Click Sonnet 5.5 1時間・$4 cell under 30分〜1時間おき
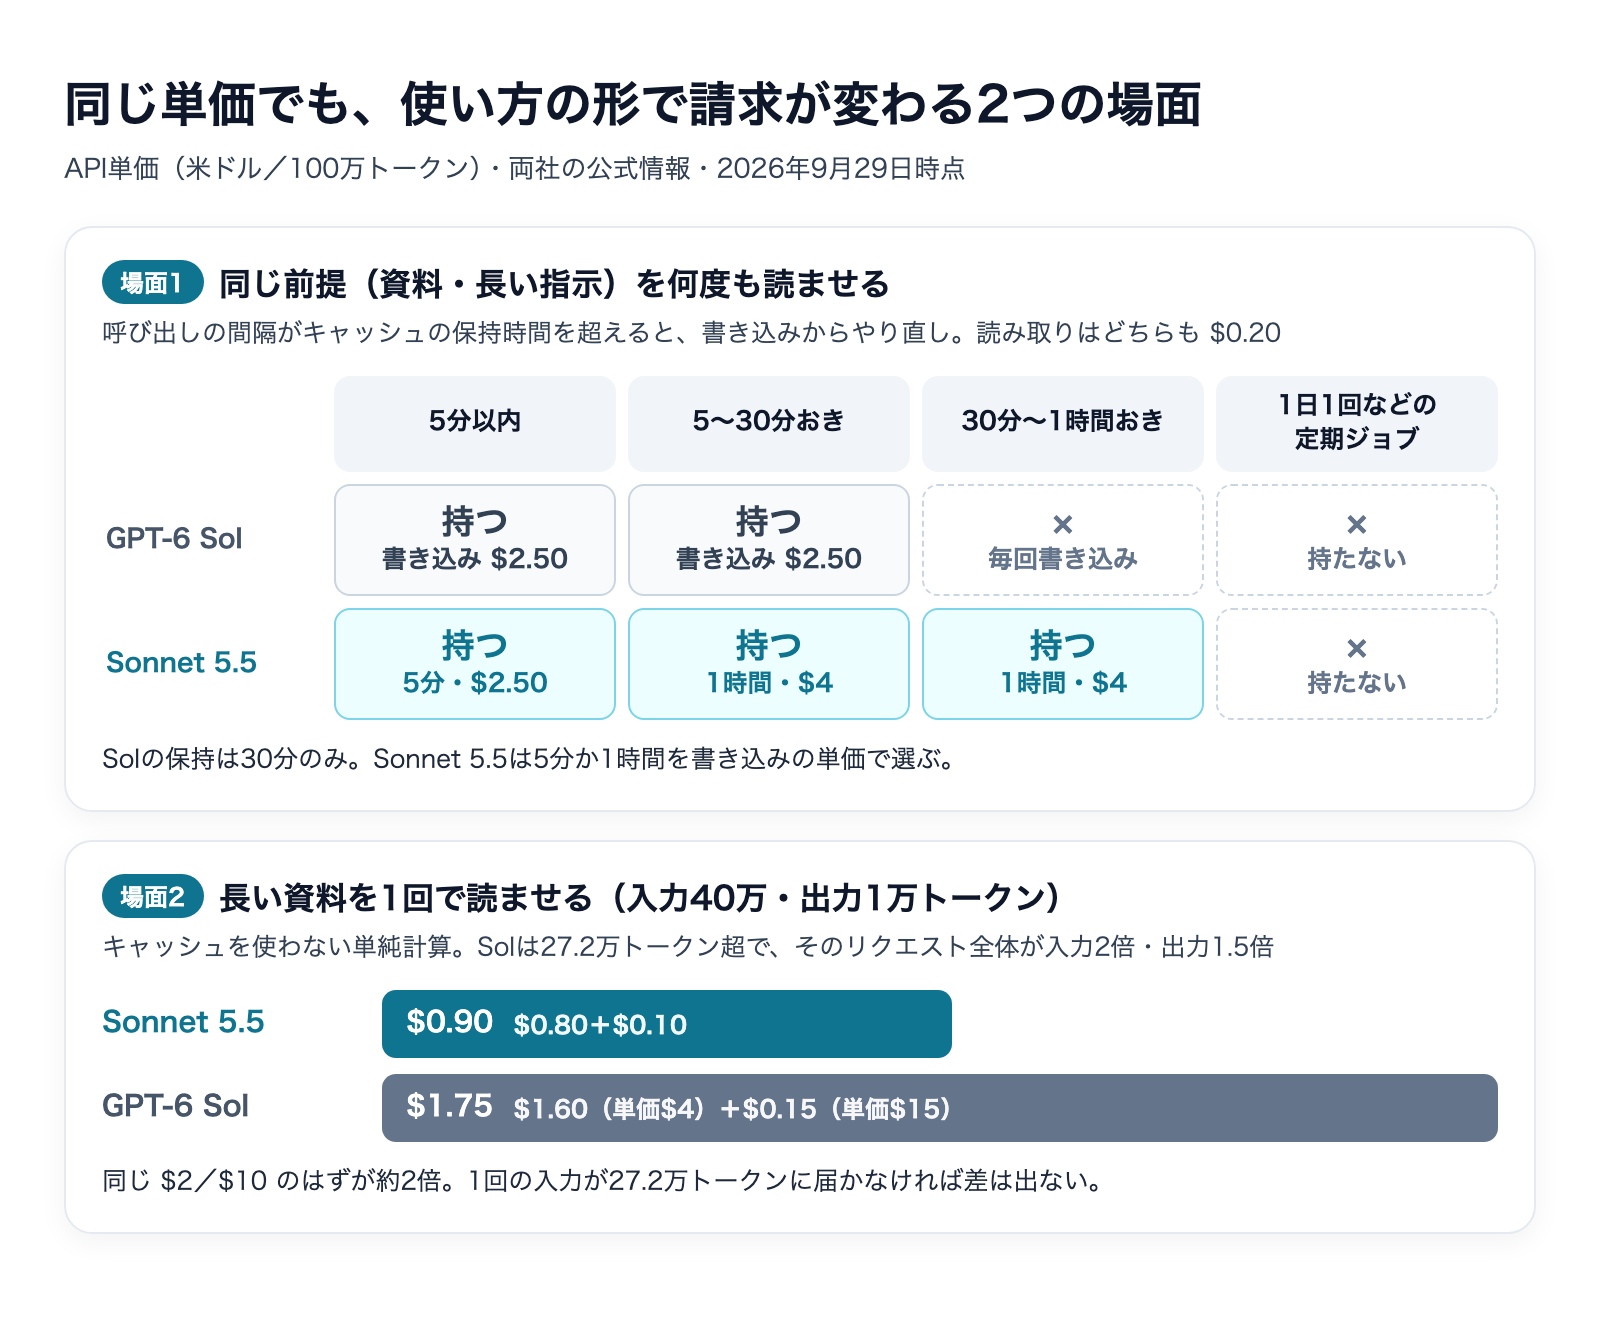The height and width of the screenshot is (1330, 1600). 1063,664
